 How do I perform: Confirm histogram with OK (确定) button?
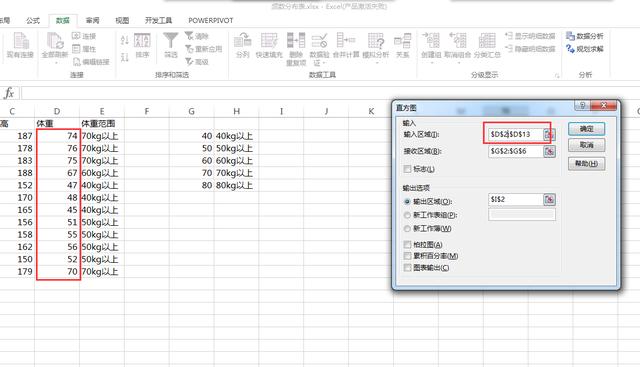point(587,129)
